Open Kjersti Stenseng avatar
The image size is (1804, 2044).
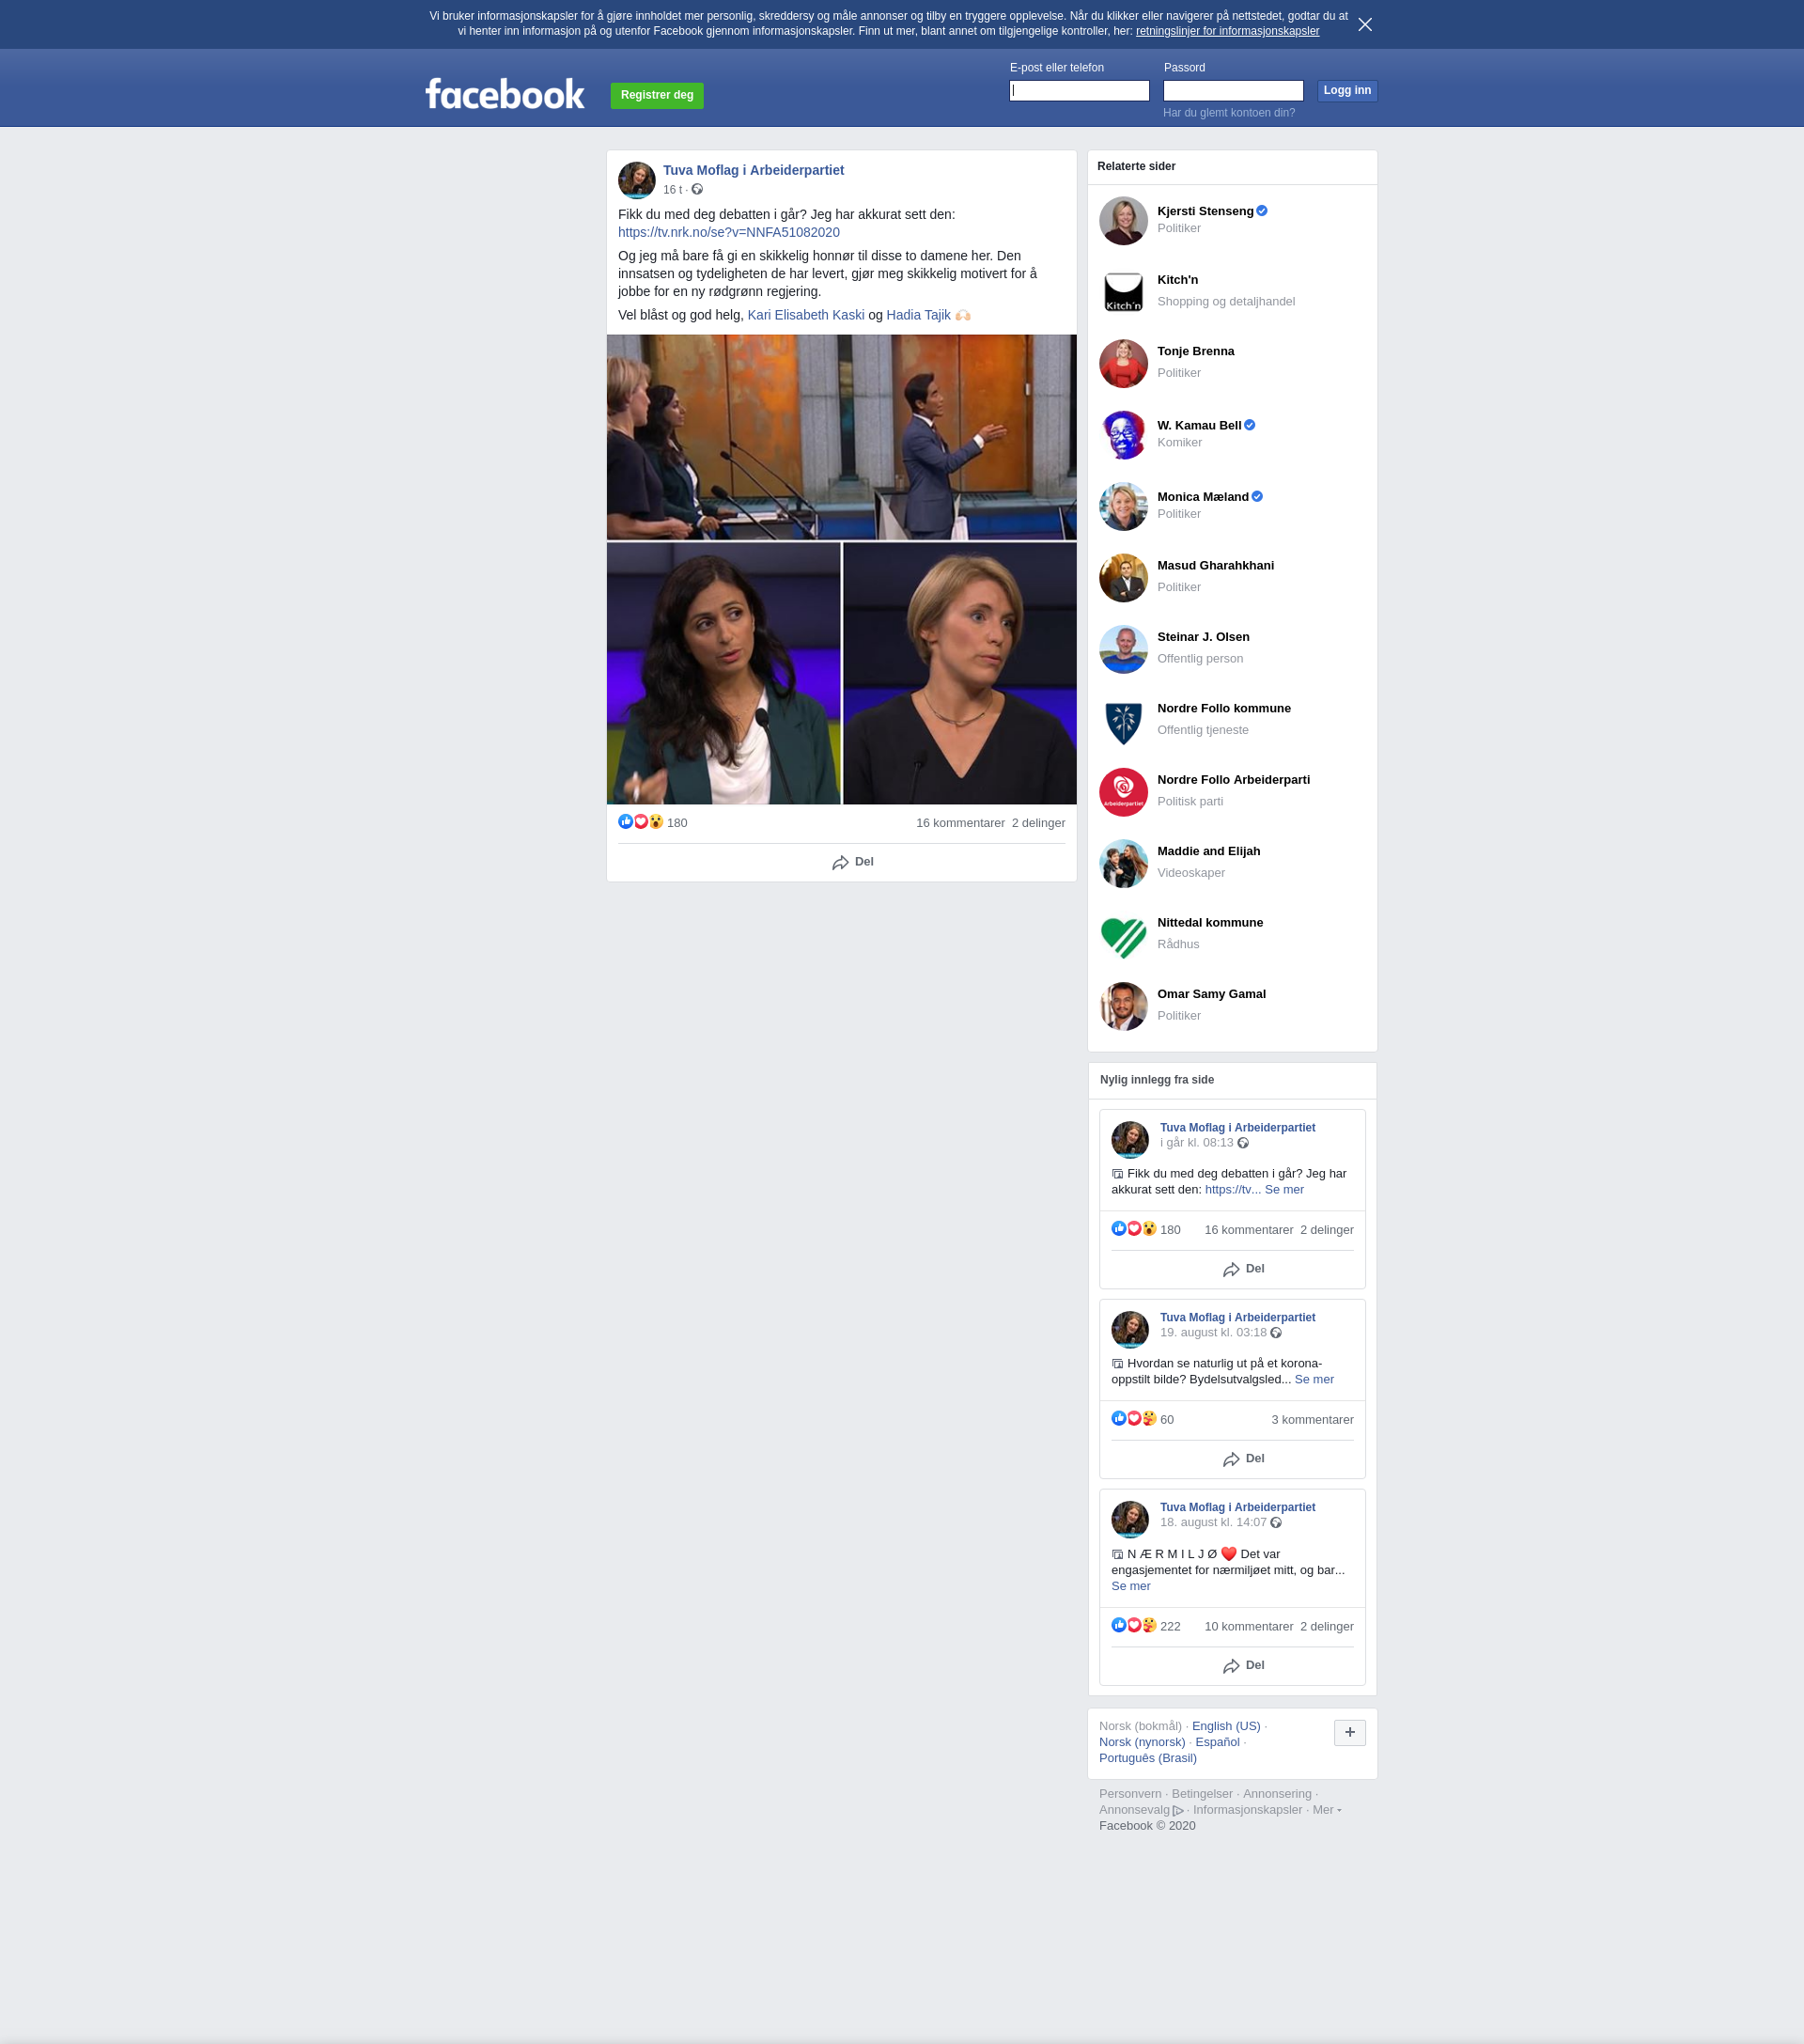[x=1123, y=221]
